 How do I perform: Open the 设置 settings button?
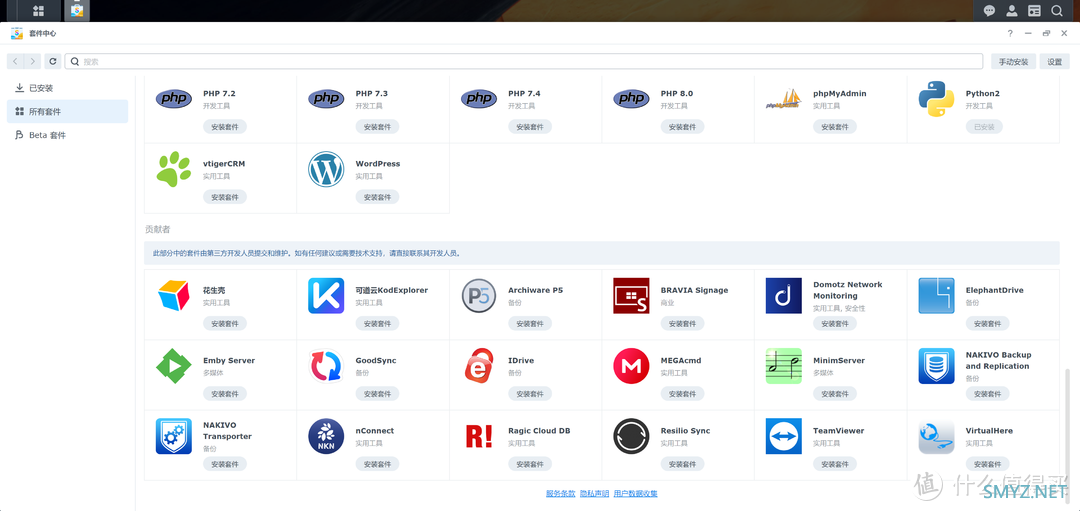point(1055,61)
